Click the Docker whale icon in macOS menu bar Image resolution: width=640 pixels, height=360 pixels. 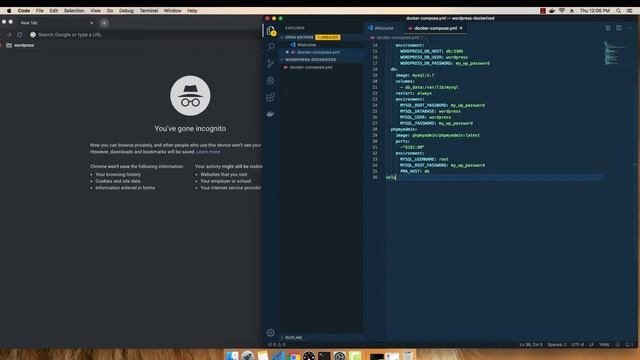pos(552,11)
